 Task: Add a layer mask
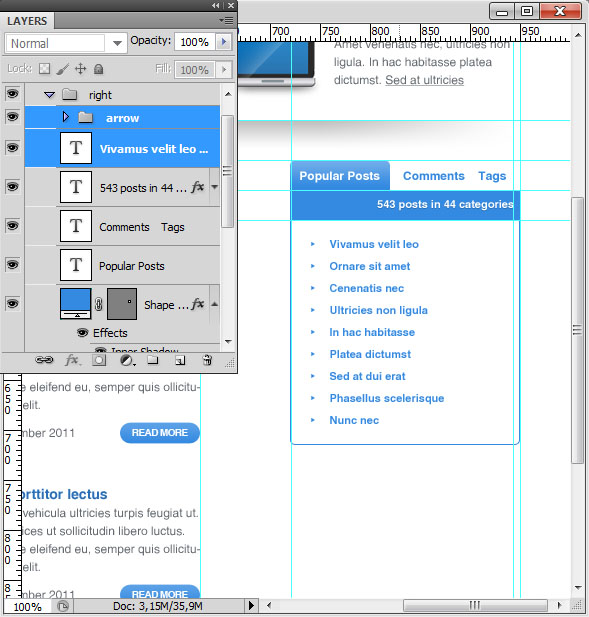click(x=99, y=360)
